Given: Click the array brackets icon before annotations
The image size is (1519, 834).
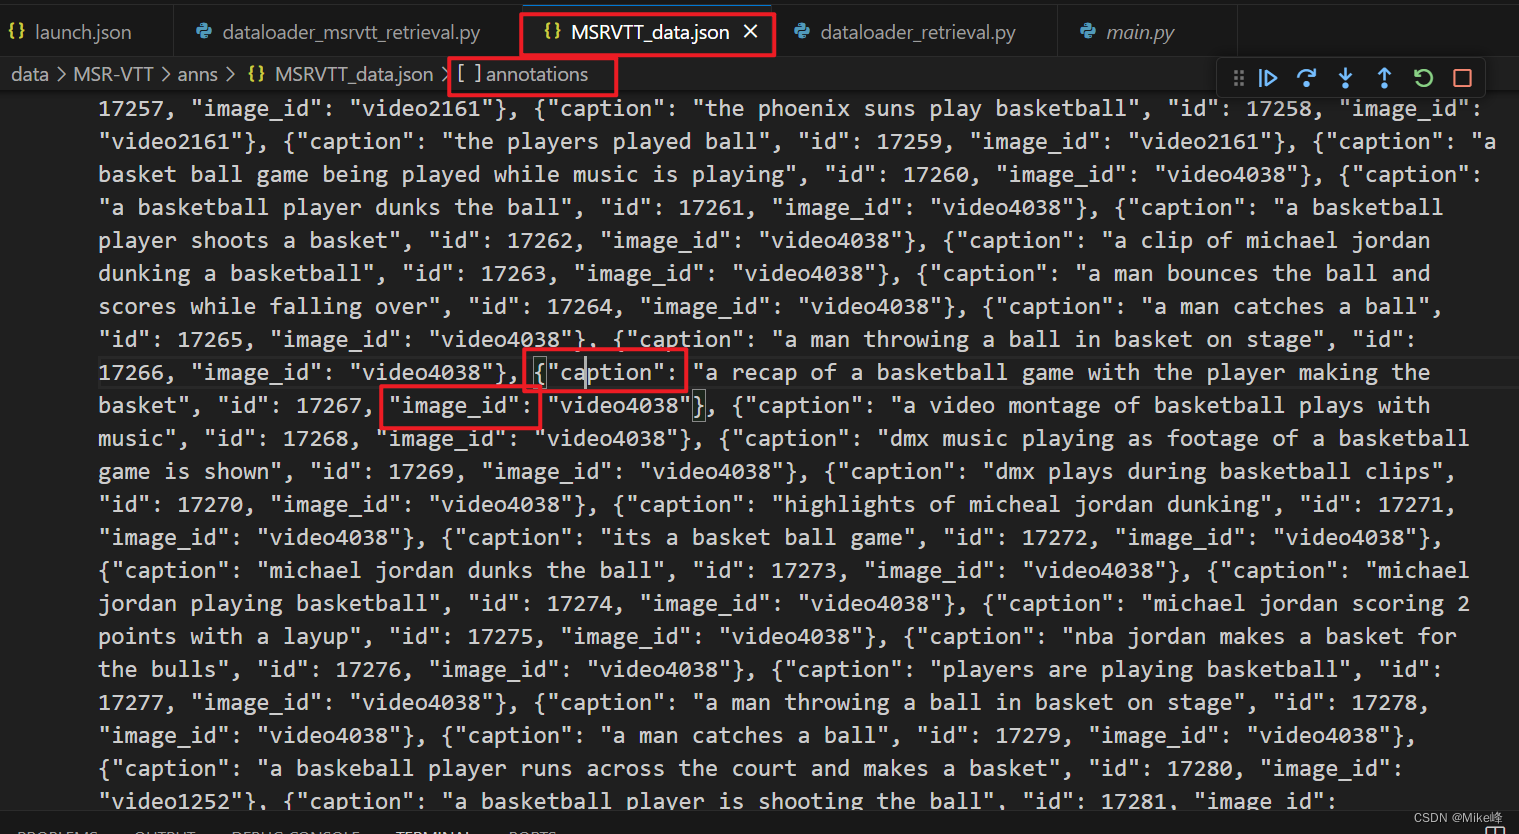Looking at the screenshot, I should point(470,73).
